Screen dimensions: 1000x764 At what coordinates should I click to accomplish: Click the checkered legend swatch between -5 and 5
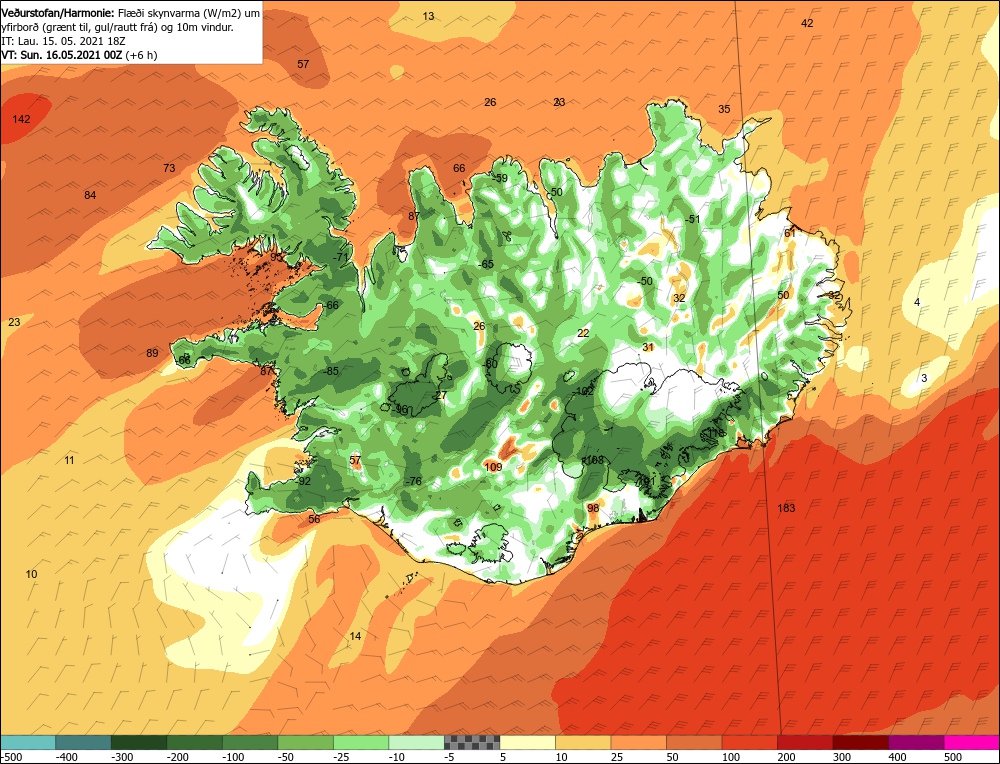click(x=472, y=742)
